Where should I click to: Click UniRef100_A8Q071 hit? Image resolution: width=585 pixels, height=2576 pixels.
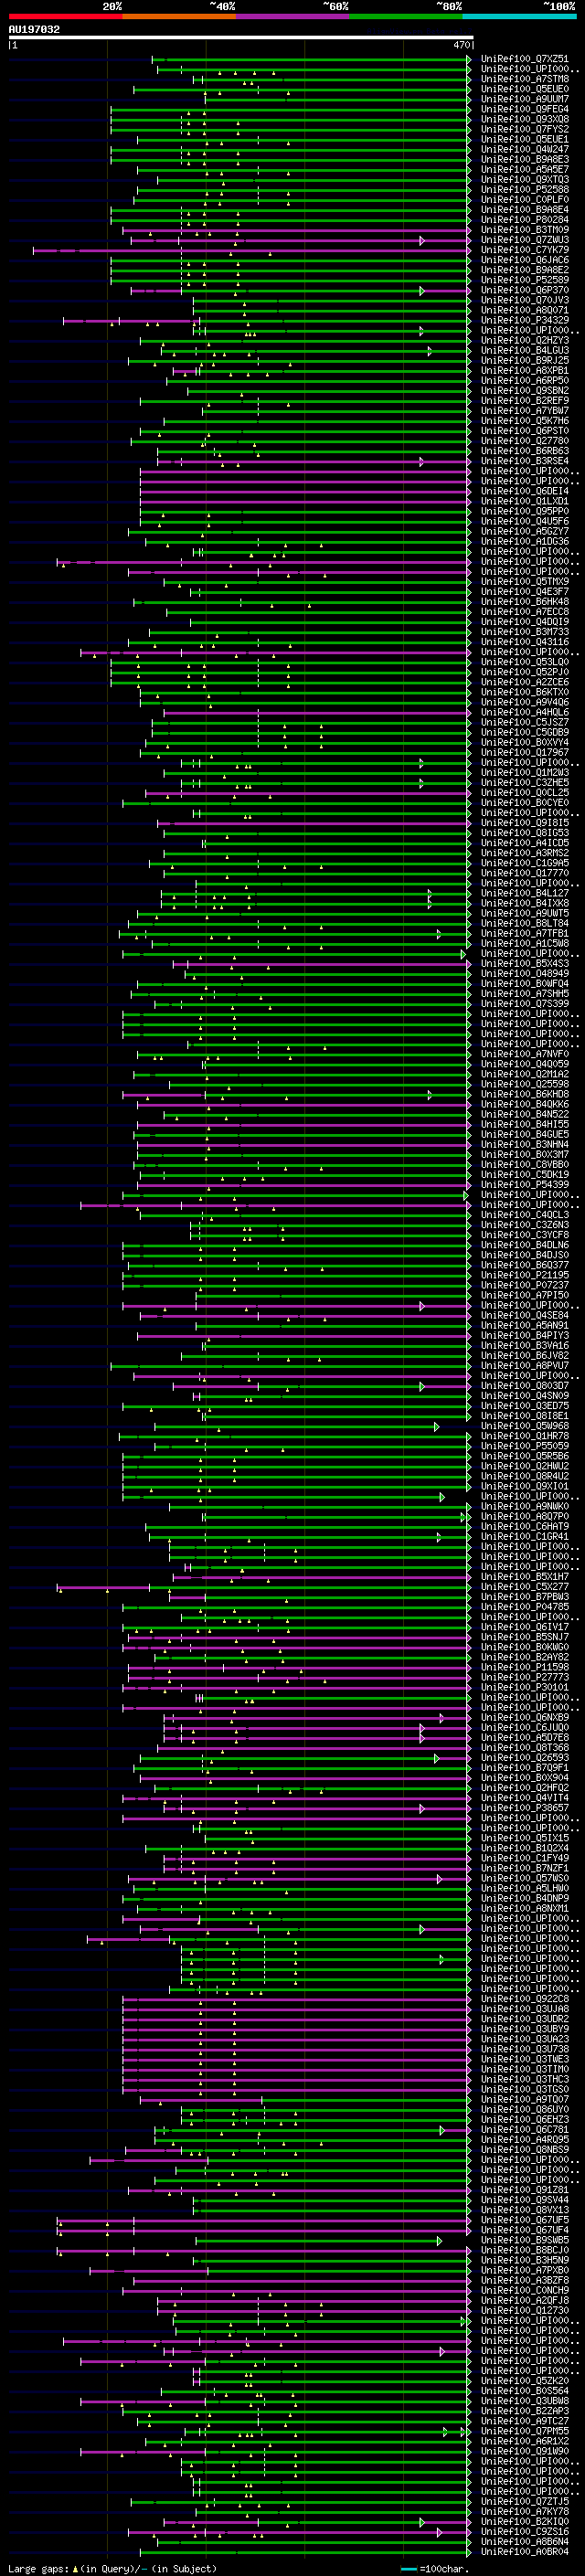click(x=525, y=310)
